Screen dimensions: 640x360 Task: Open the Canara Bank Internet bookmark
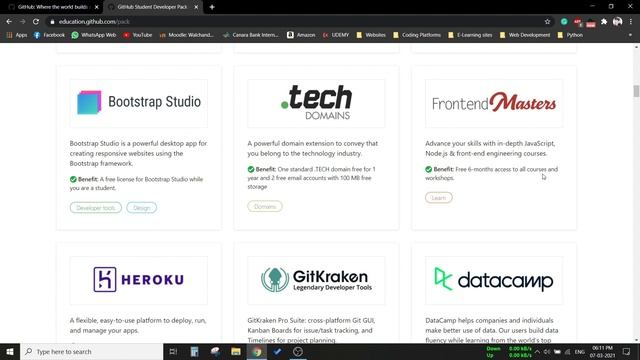tap(251, 35)
